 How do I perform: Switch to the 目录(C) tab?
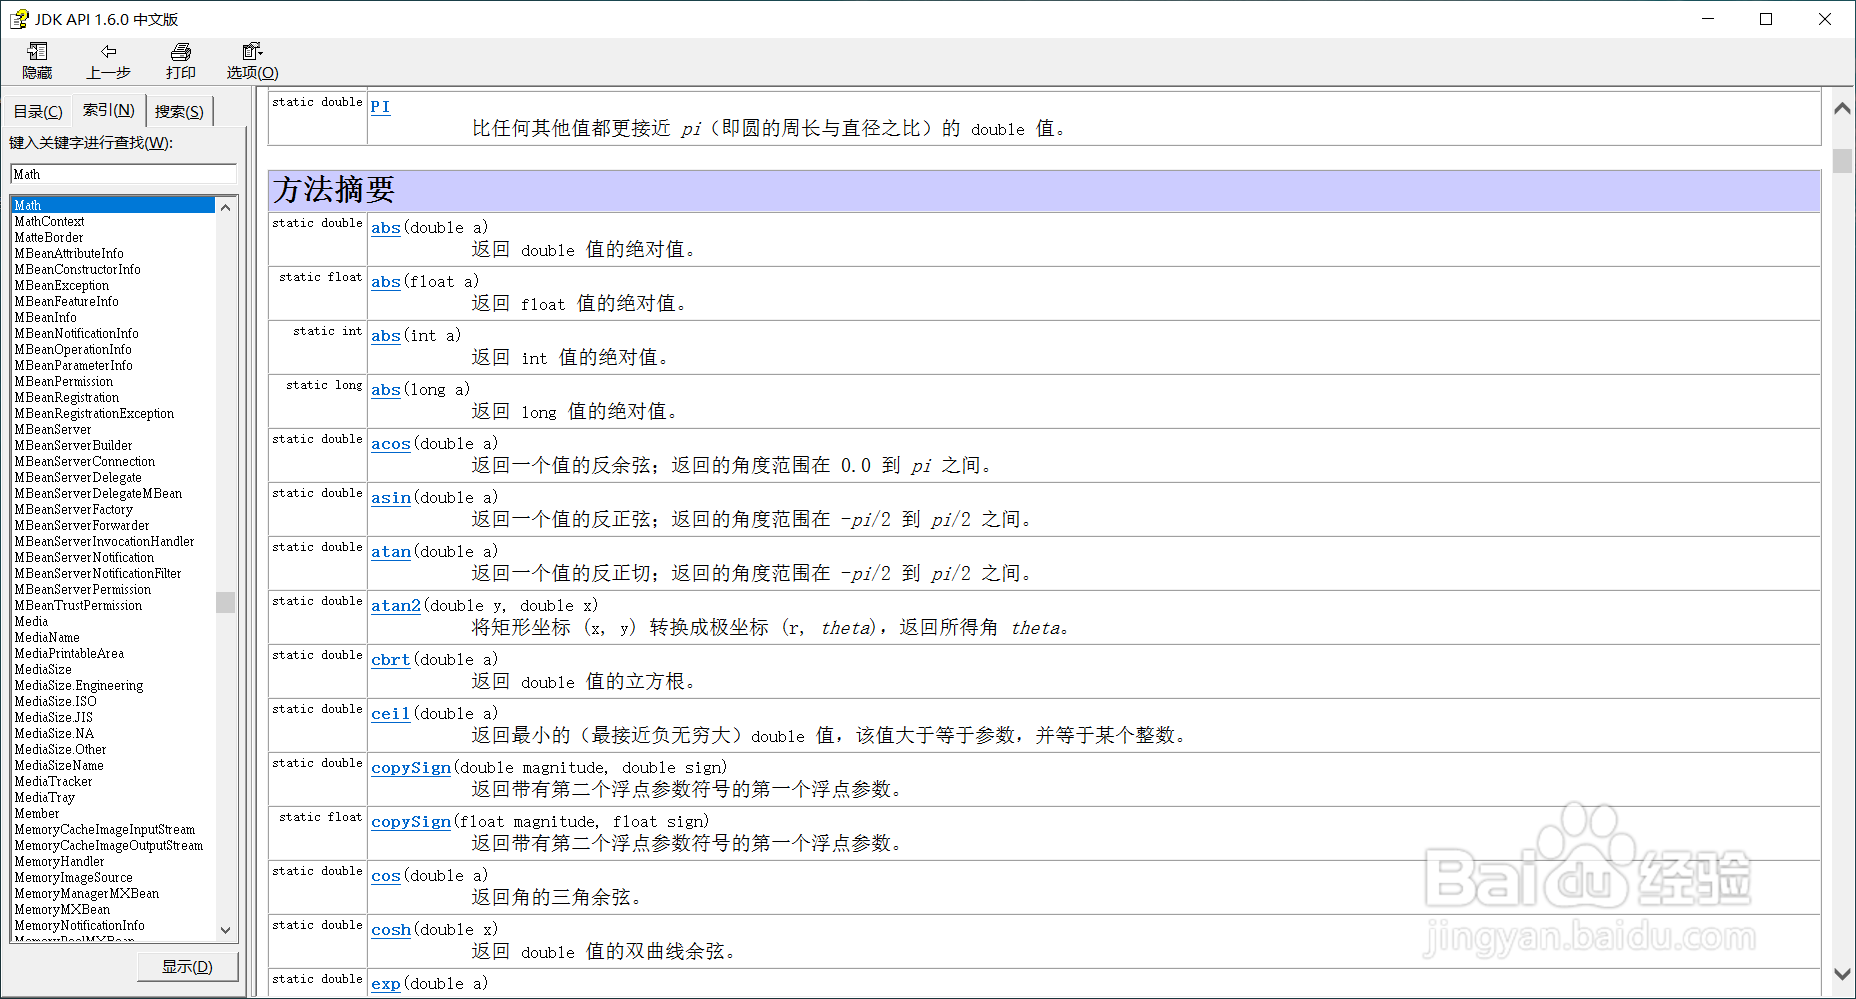pos(37,110)
